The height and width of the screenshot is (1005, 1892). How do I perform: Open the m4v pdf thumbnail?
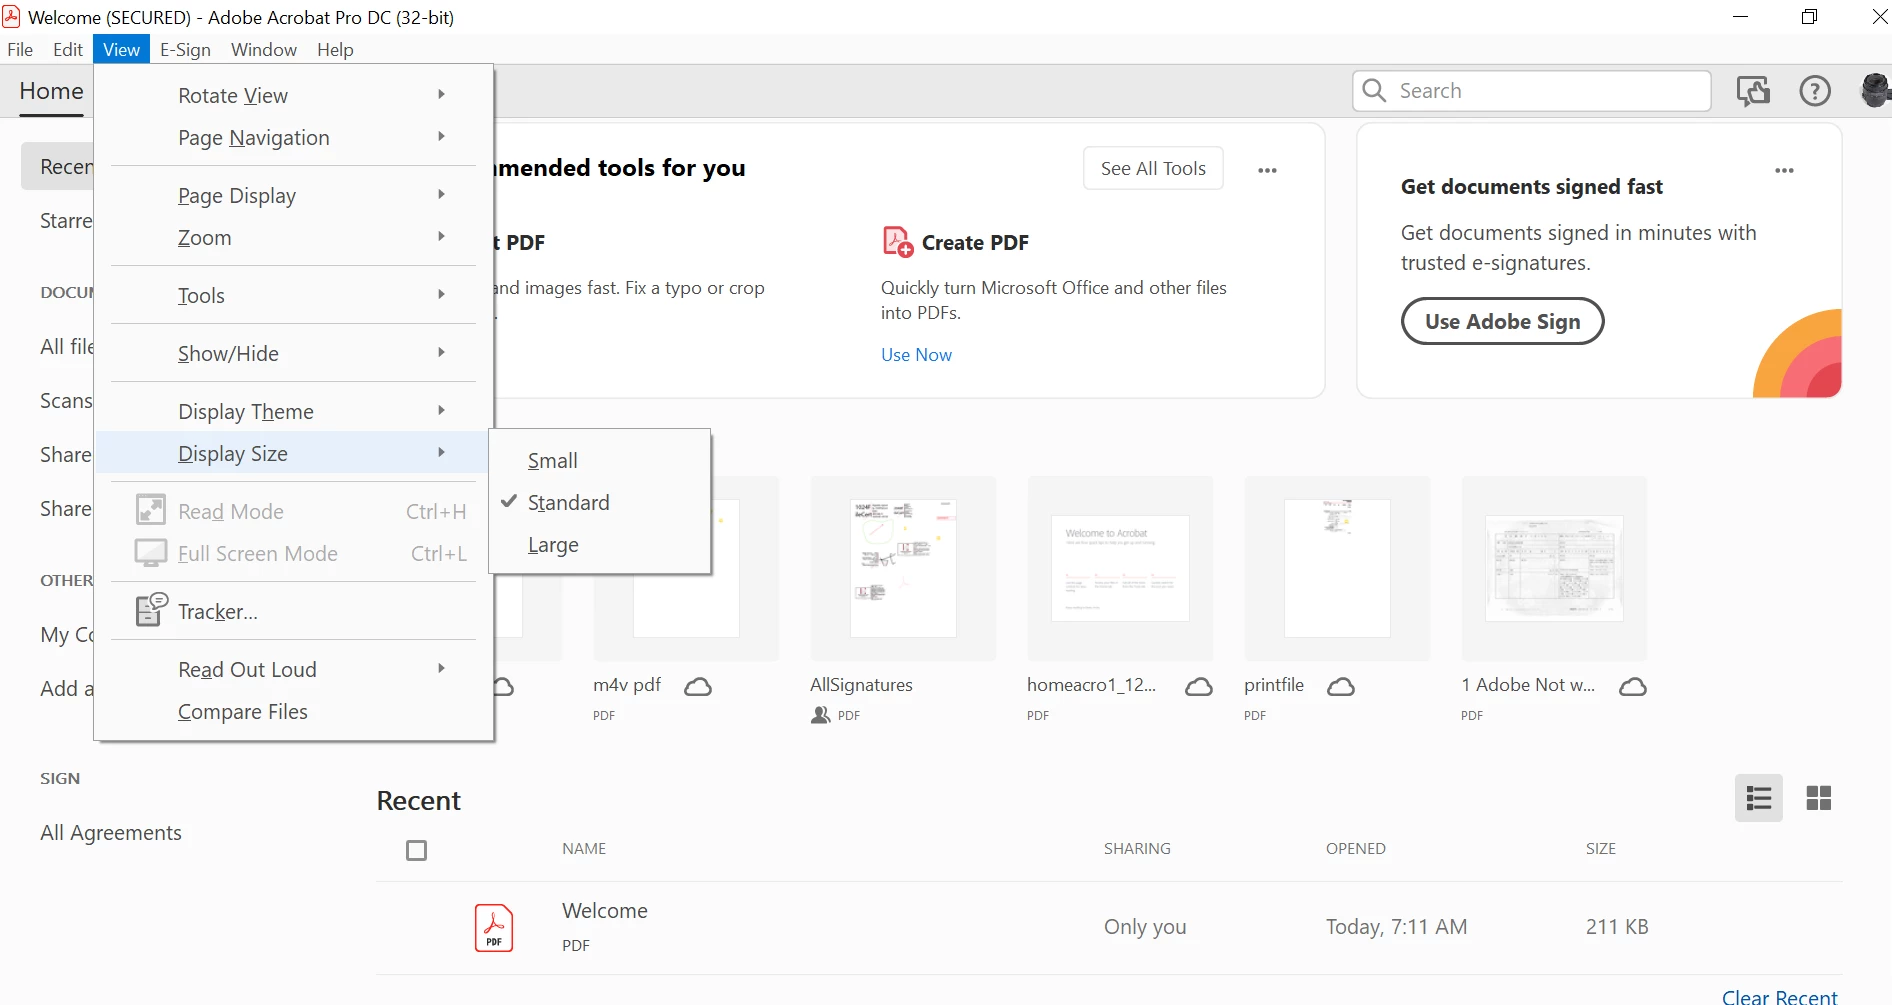(x=686, y=568)
